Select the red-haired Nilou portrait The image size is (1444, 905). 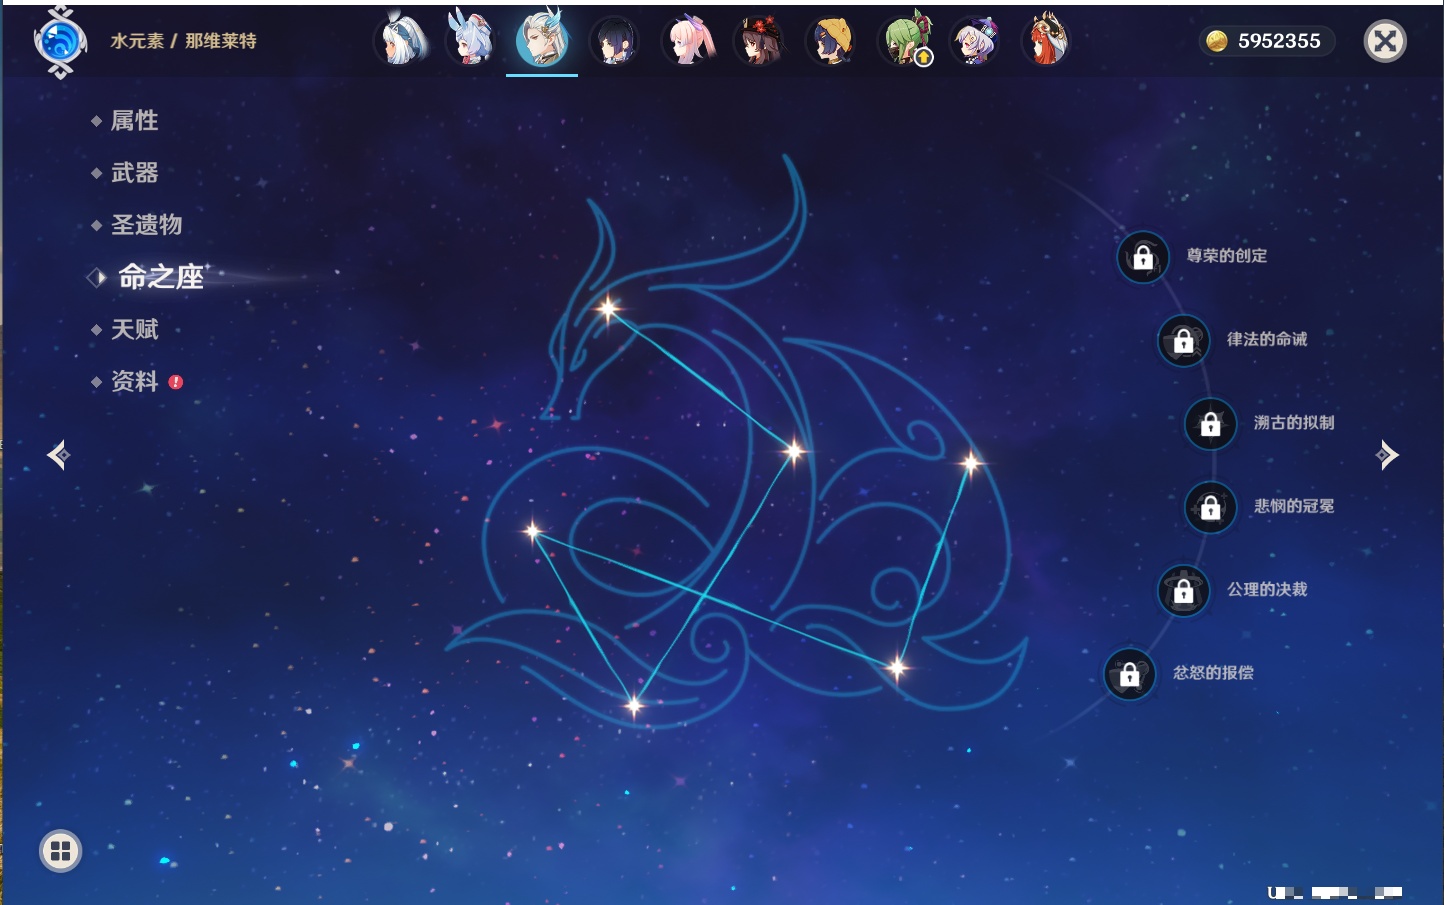1045,40
